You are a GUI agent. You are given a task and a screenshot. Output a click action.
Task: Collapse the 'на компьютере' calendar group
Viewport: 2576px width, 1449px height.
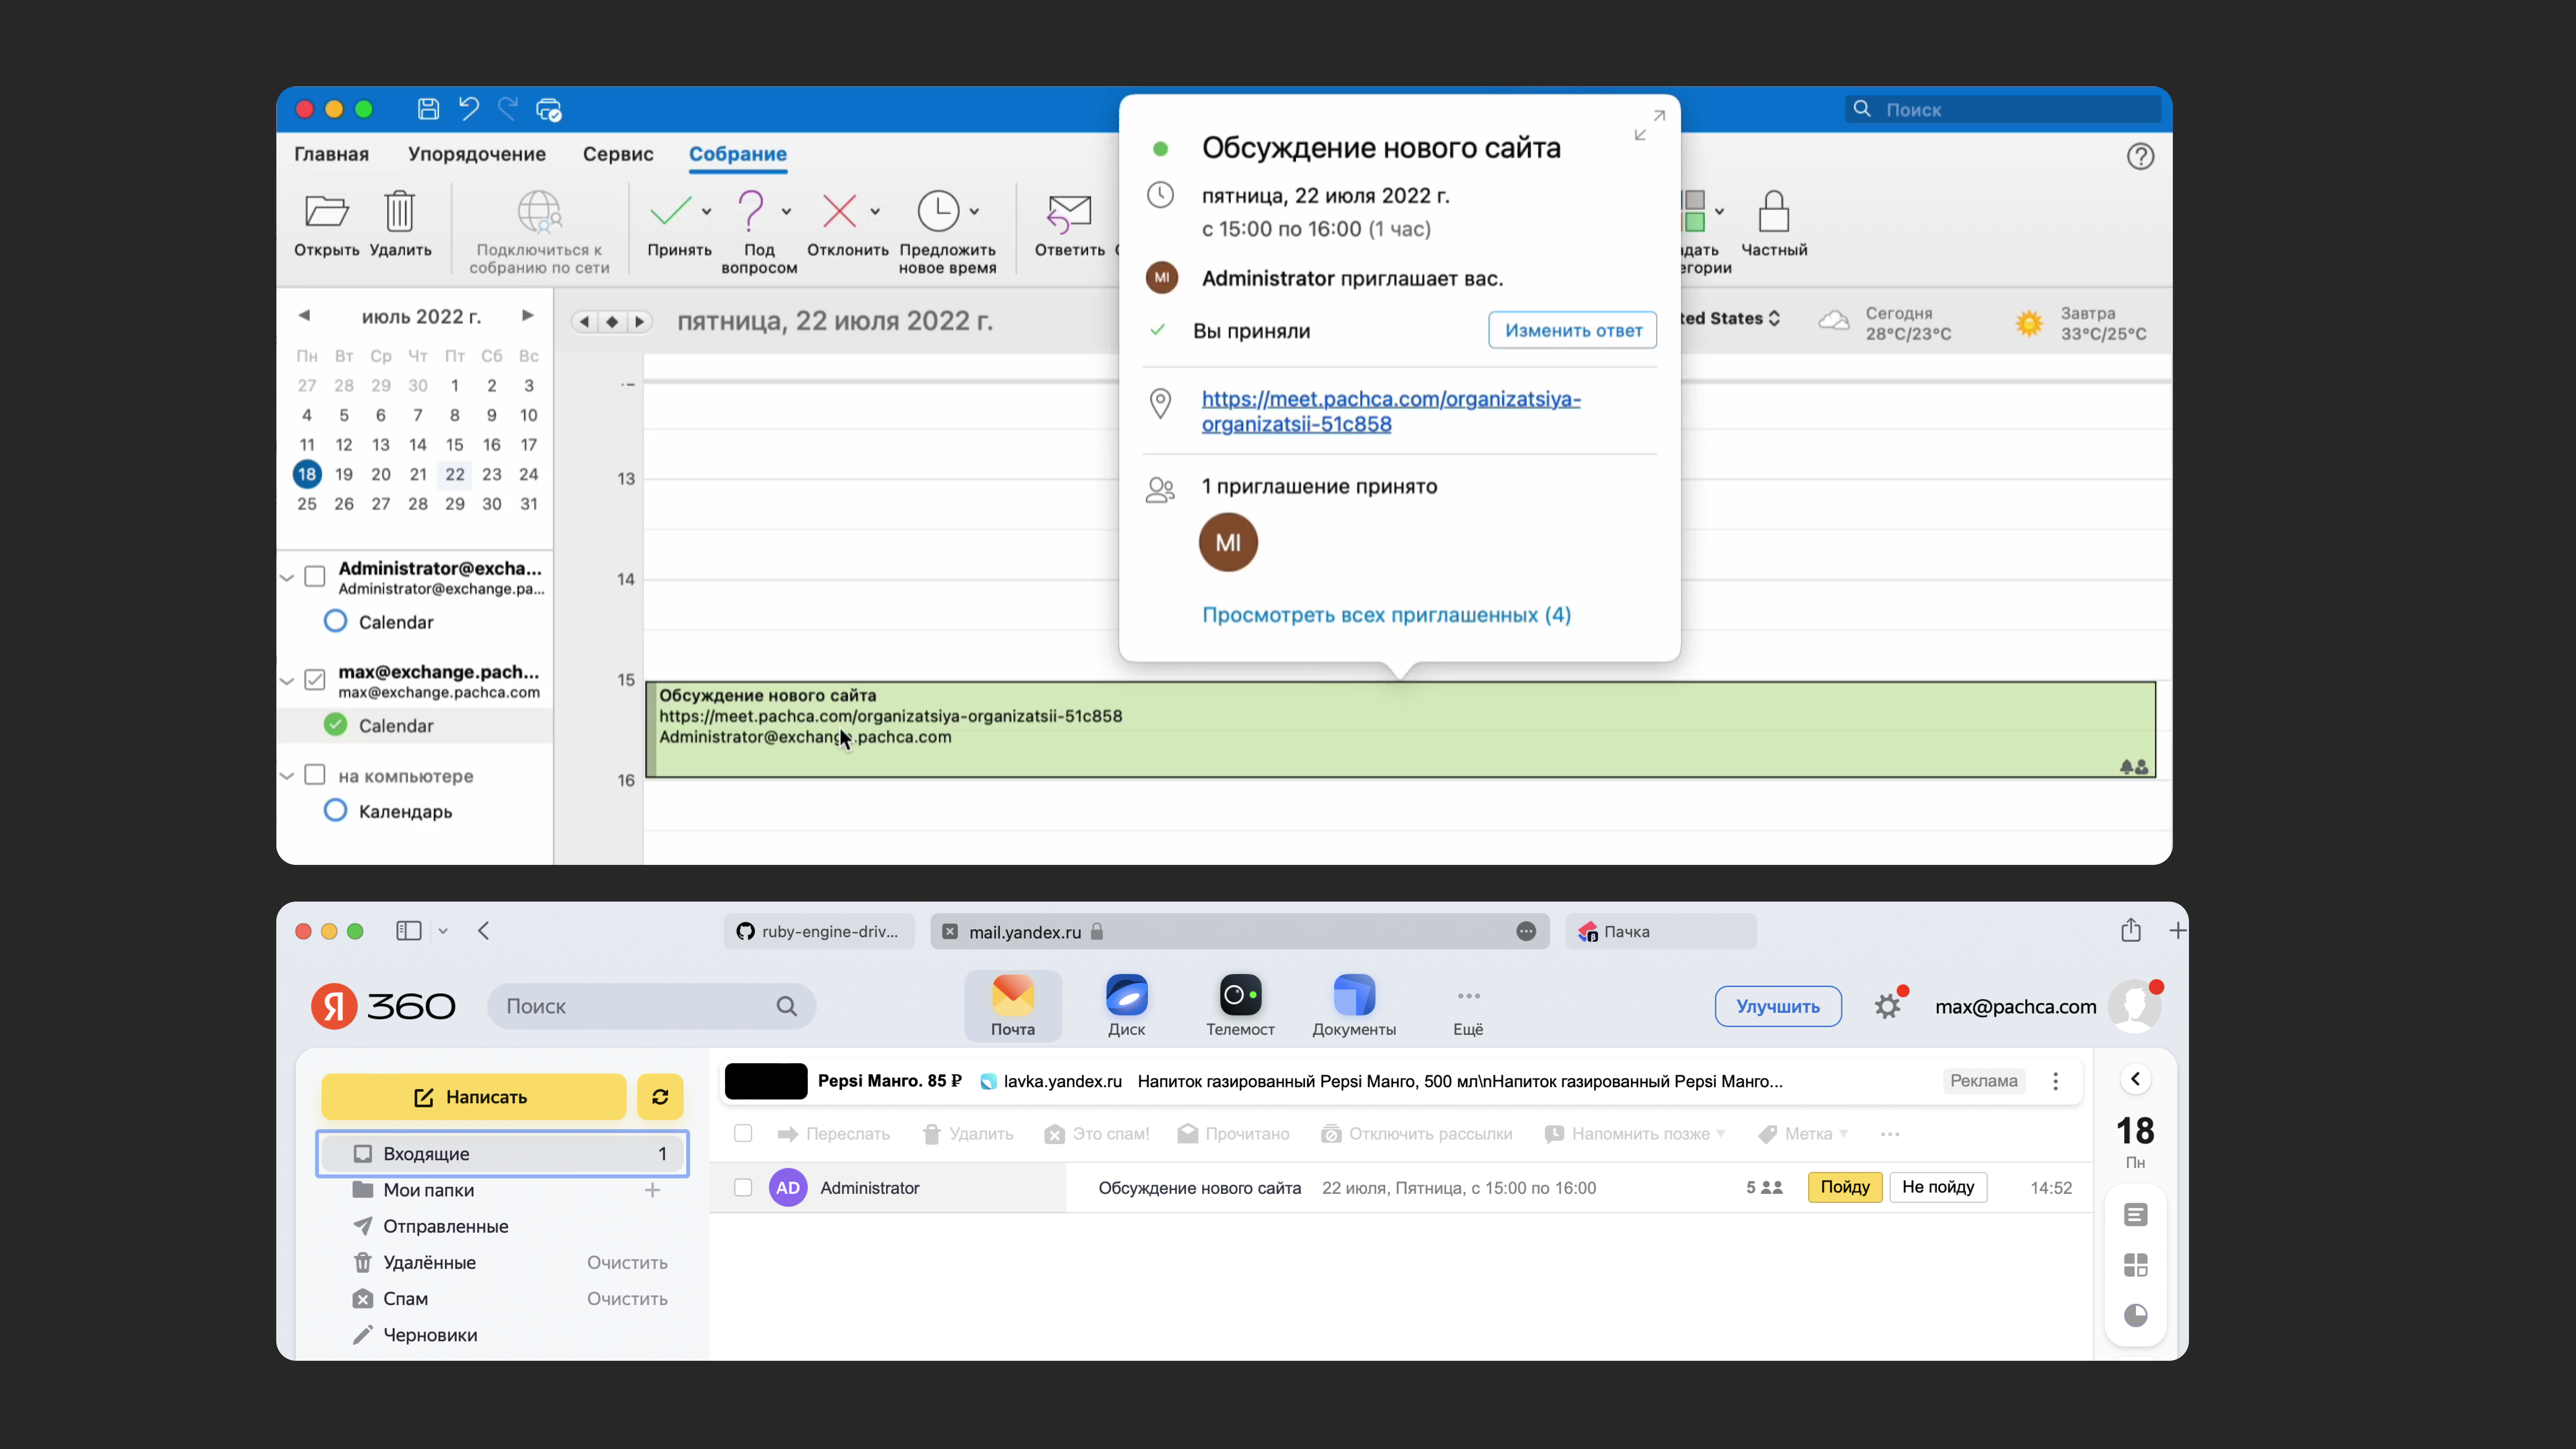287,776
